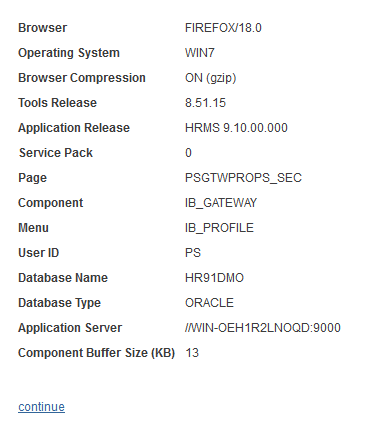Select the Database Type label
366x440 pixels.
[x=59, y=303]
